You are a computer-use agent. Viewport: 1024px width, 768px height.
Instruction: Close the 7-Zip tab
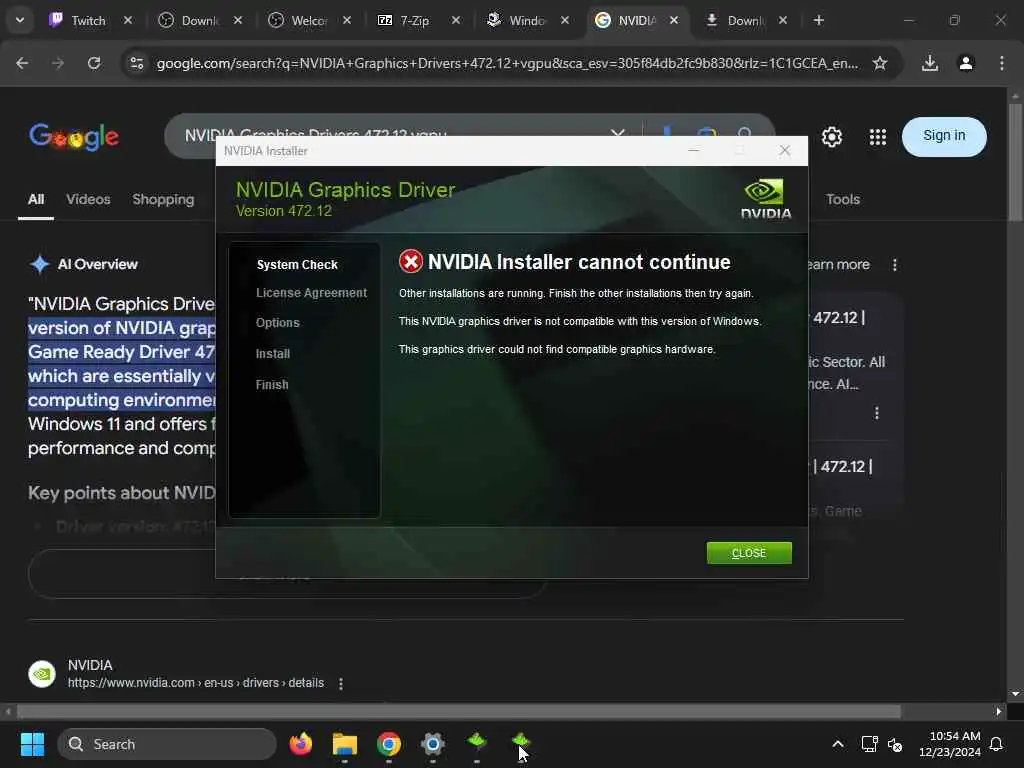point(456,20)
